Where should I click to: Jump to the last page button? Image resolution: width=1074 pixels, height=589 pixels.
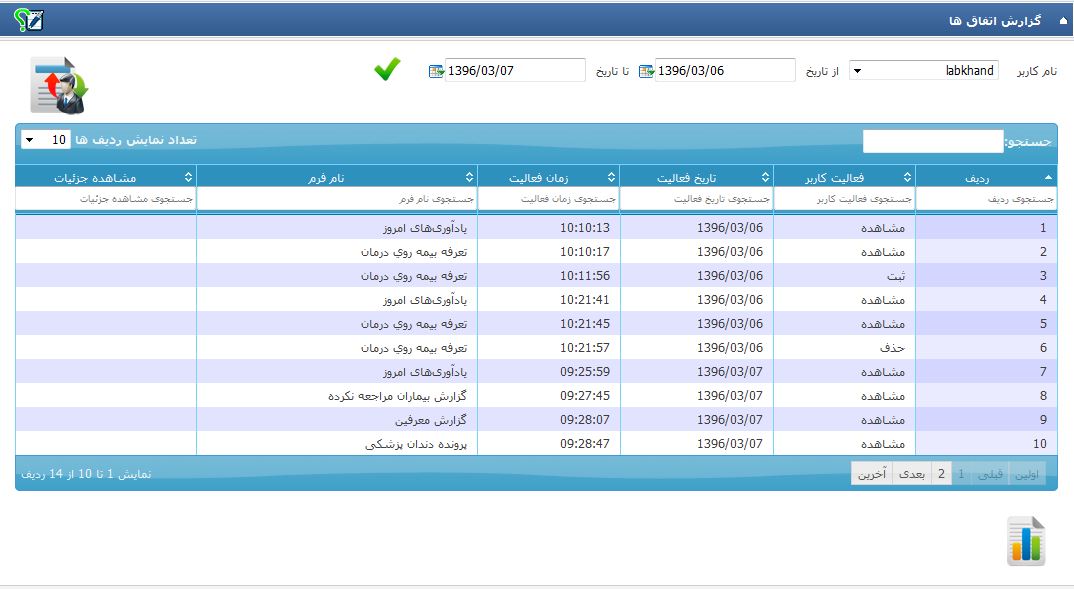pyautogui.click(x=871, y=474)
